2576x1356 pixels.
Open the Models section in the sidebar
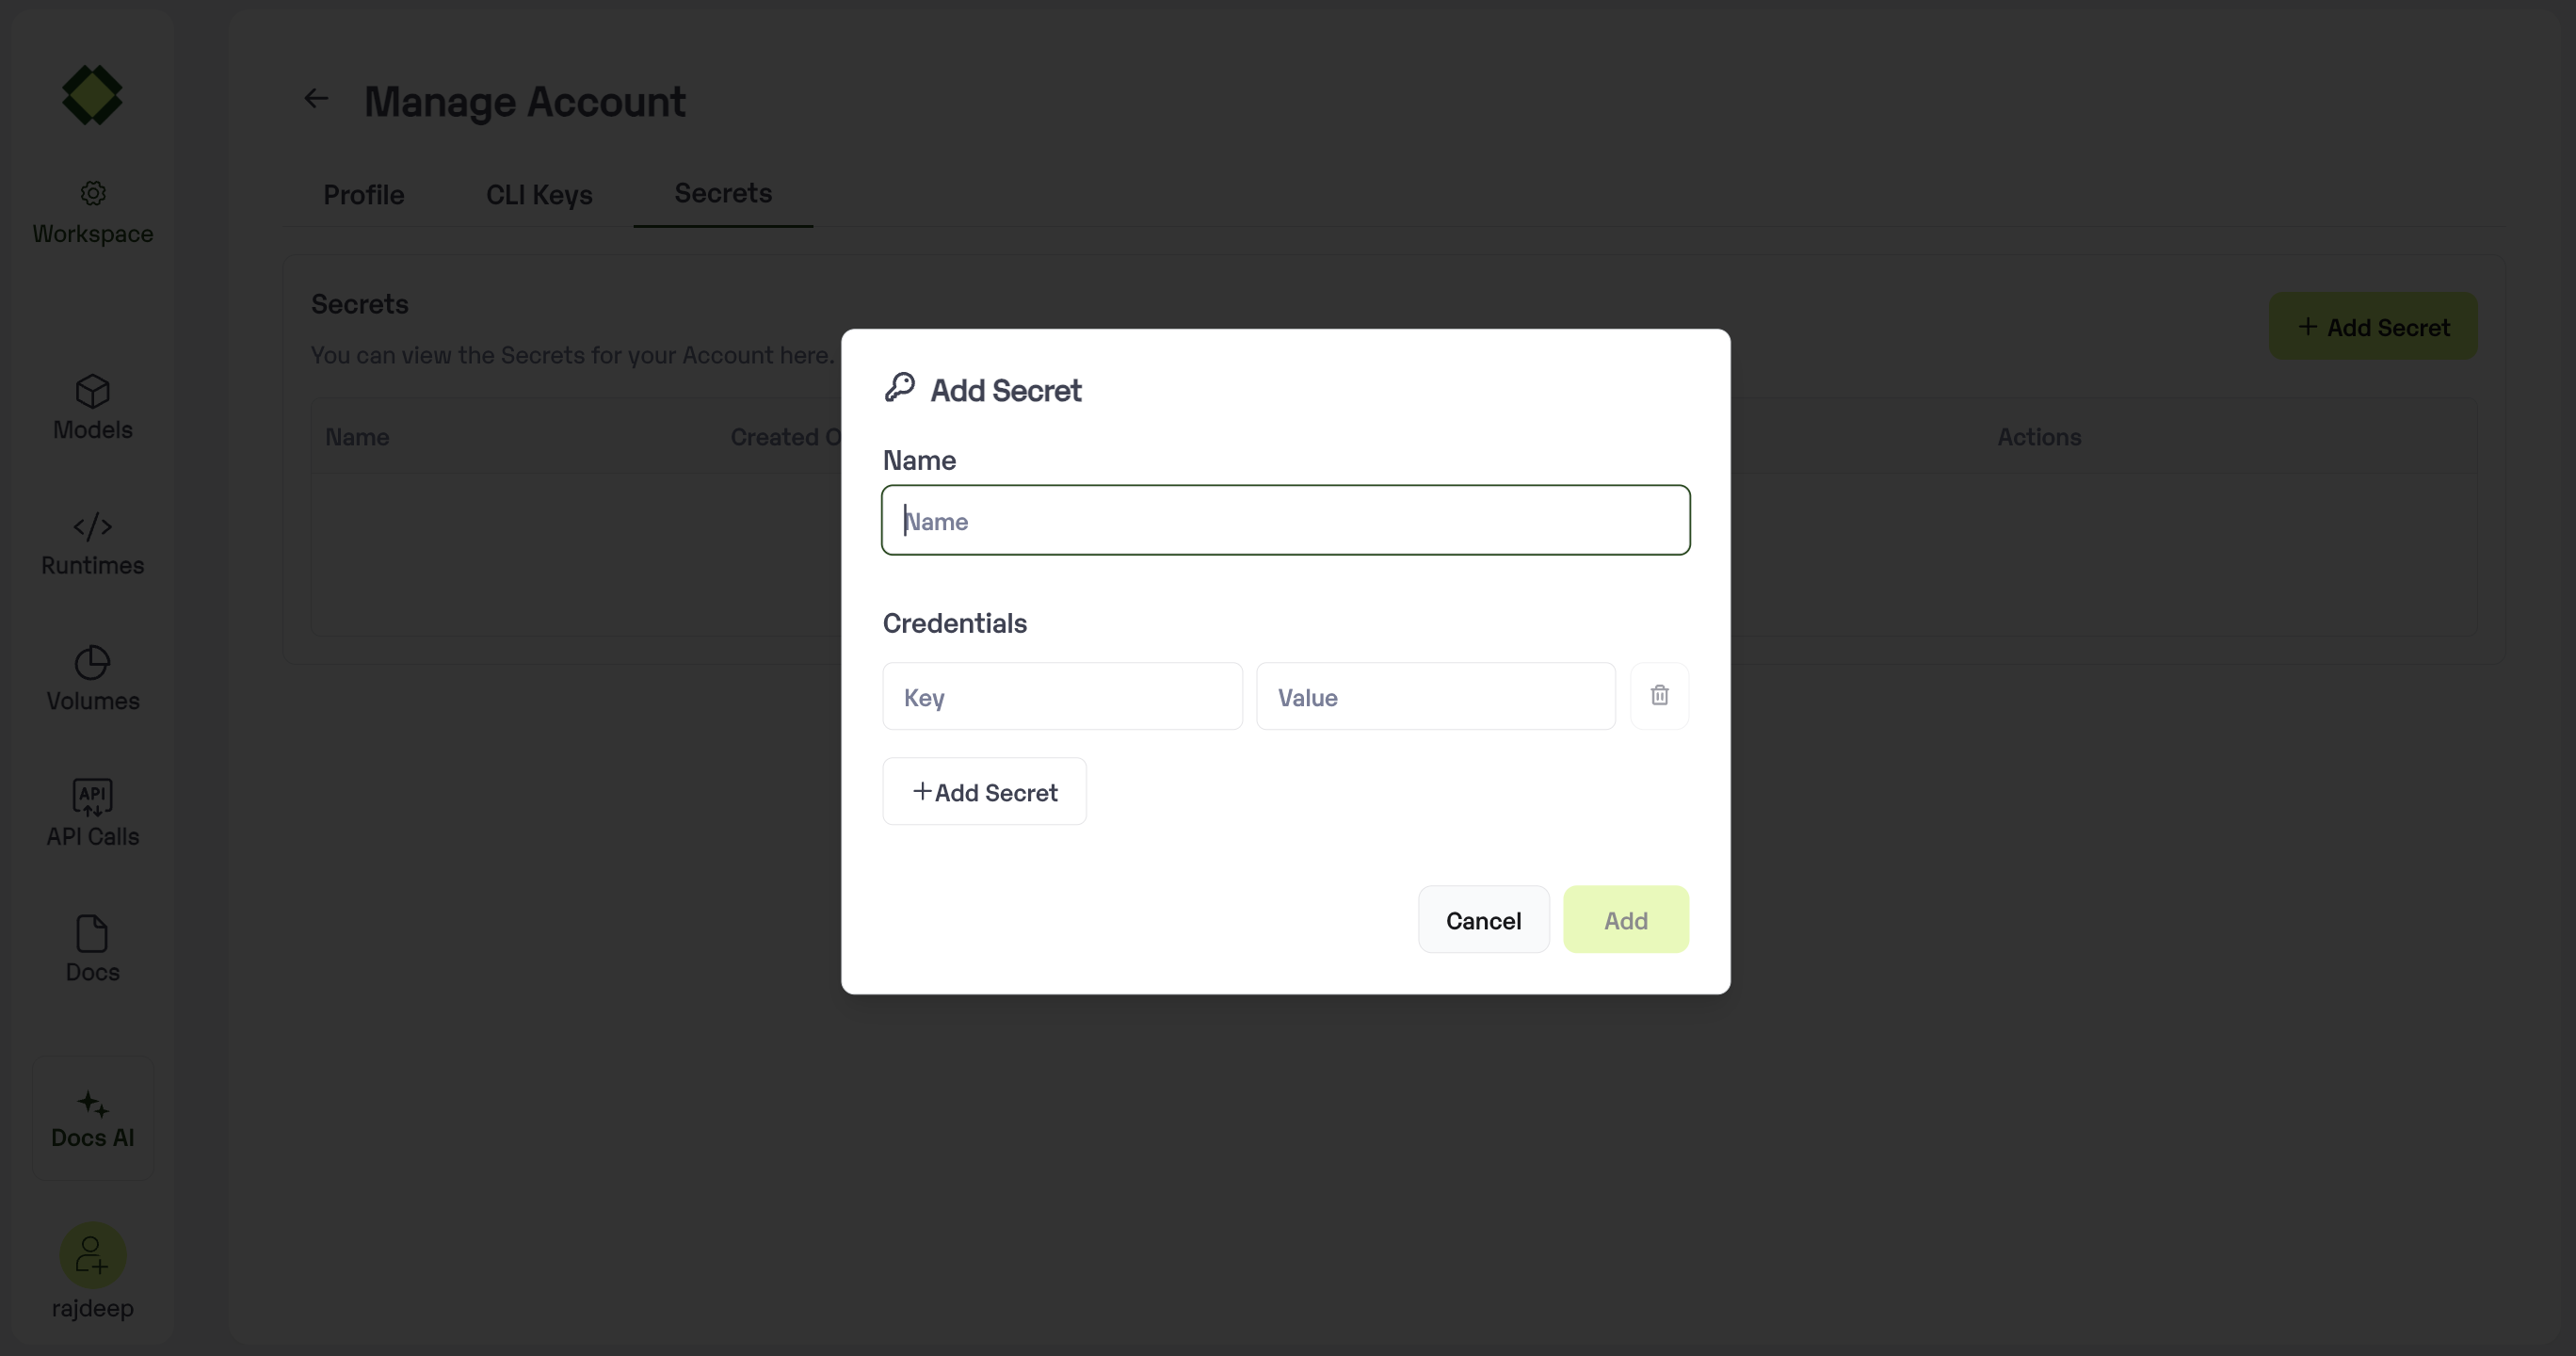click(92, 407)
